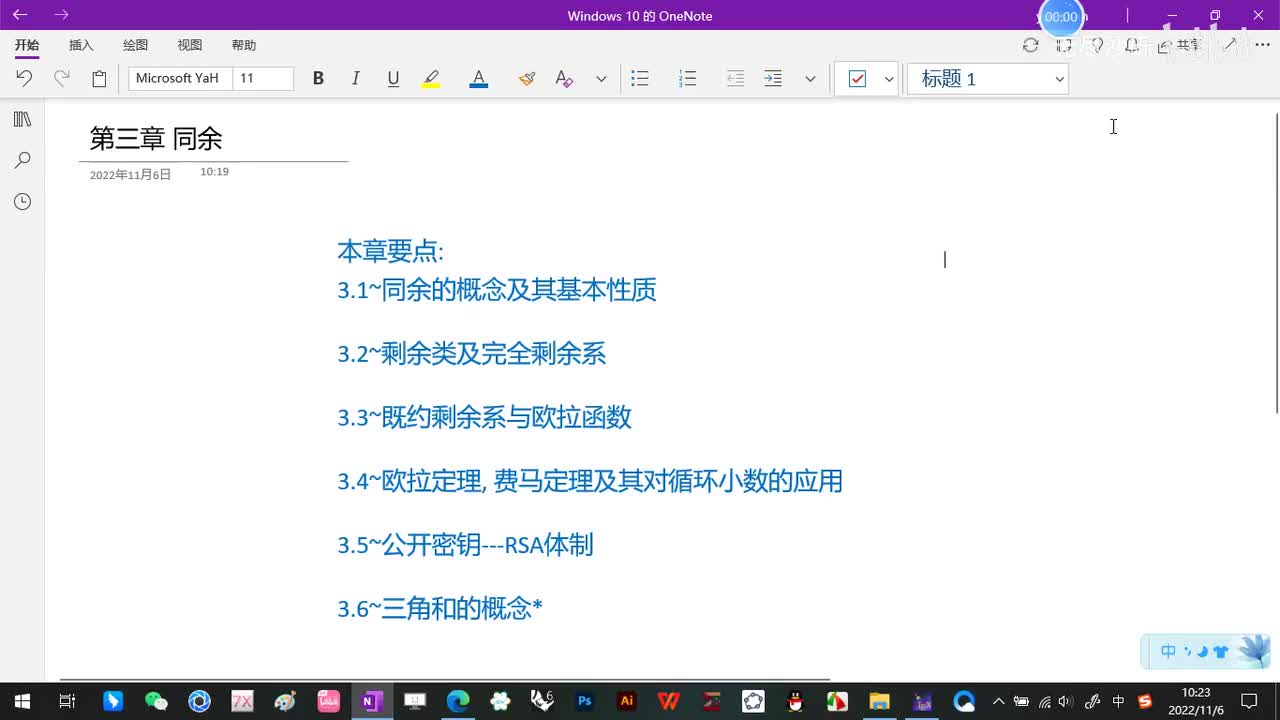This screenshot has height=720, width=1280.
Task: Toggle italic formatting
Action: (355, 78)
